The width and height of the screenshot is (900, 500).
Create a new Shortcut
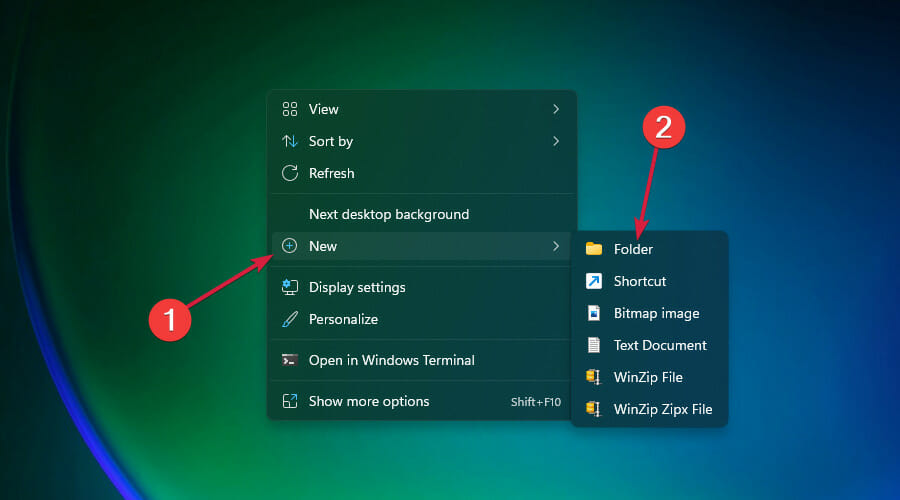pyautogui.click(x=650, y=281)
